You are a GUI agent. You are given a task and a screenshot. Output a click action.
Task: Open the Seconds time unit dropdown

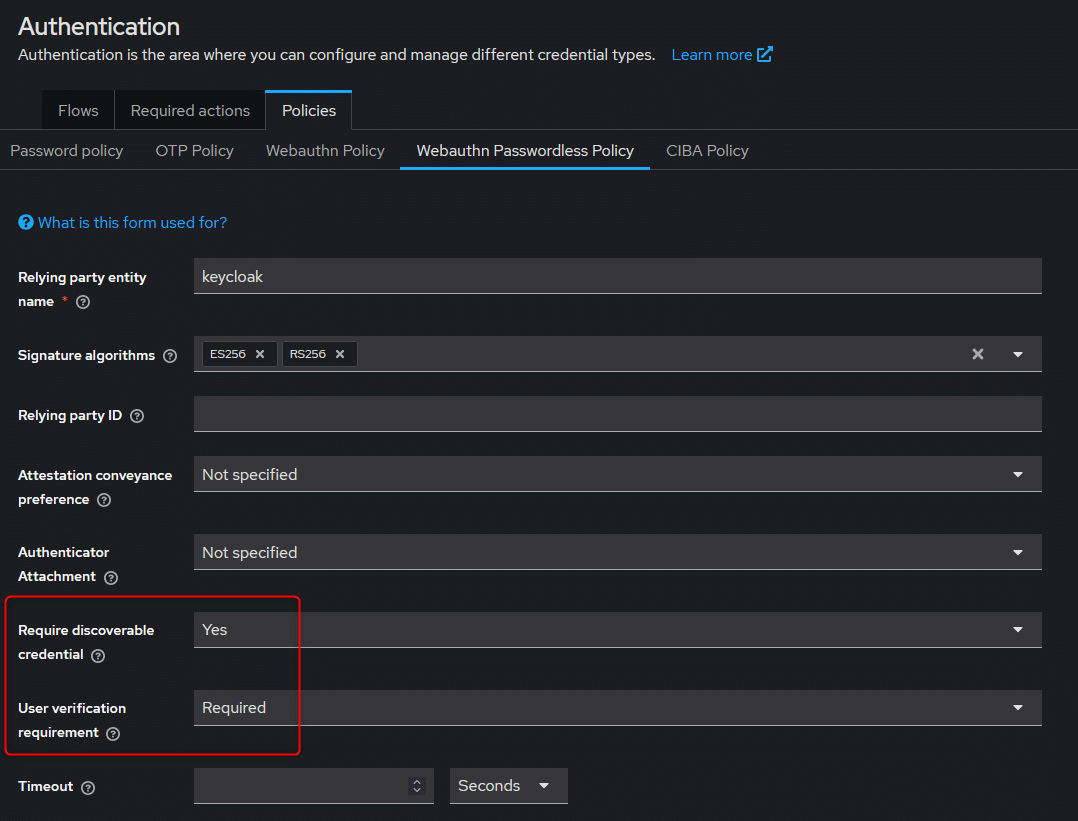[509, 785]
